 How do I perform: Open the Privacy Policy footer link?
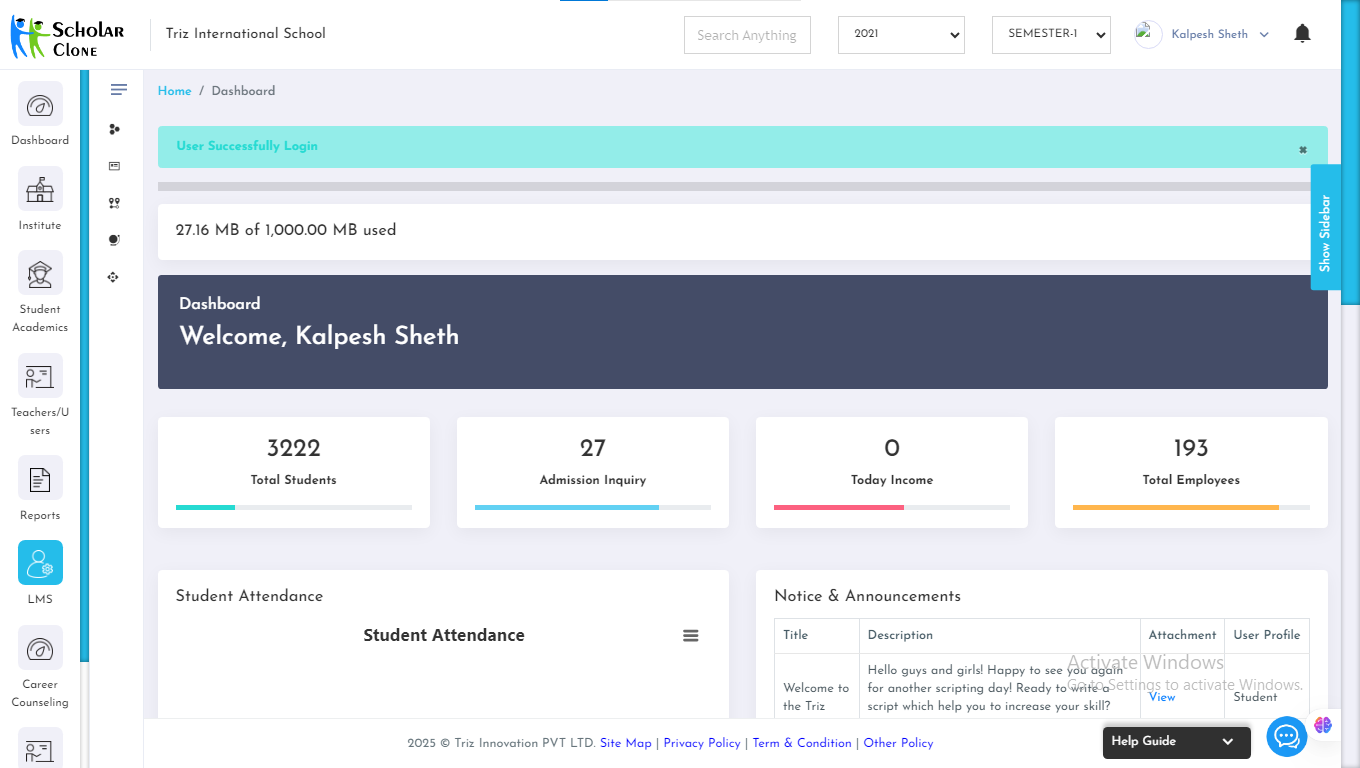[701, 743]
